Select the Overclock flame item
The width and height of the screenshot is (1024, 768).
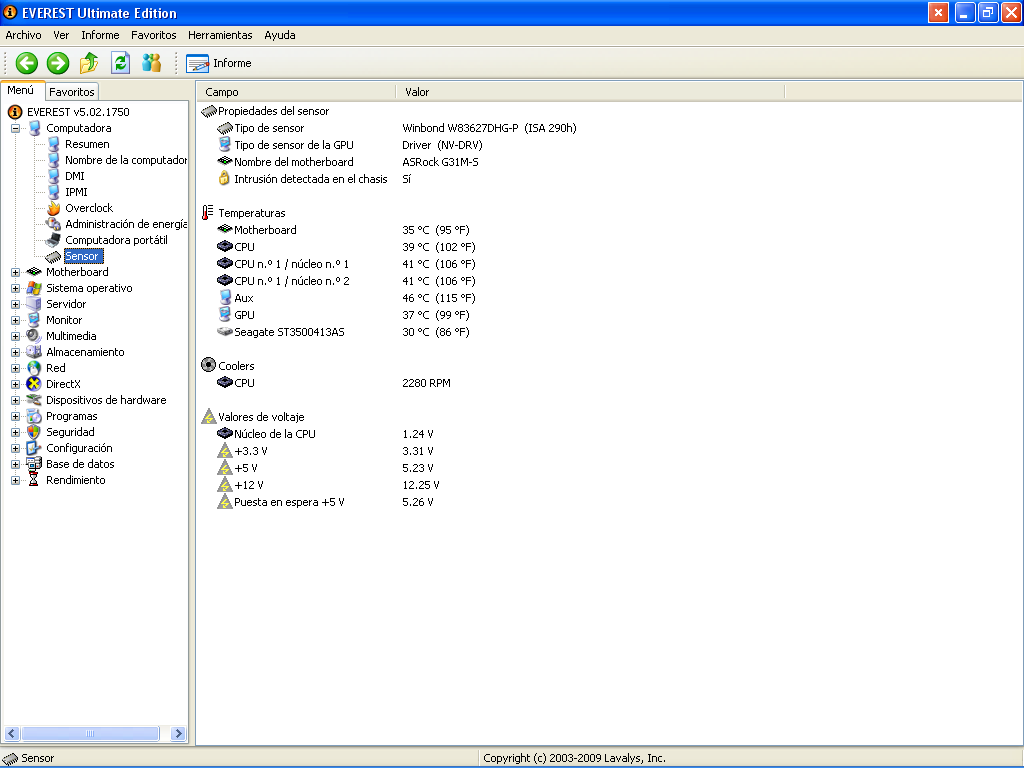pos(88,208)
